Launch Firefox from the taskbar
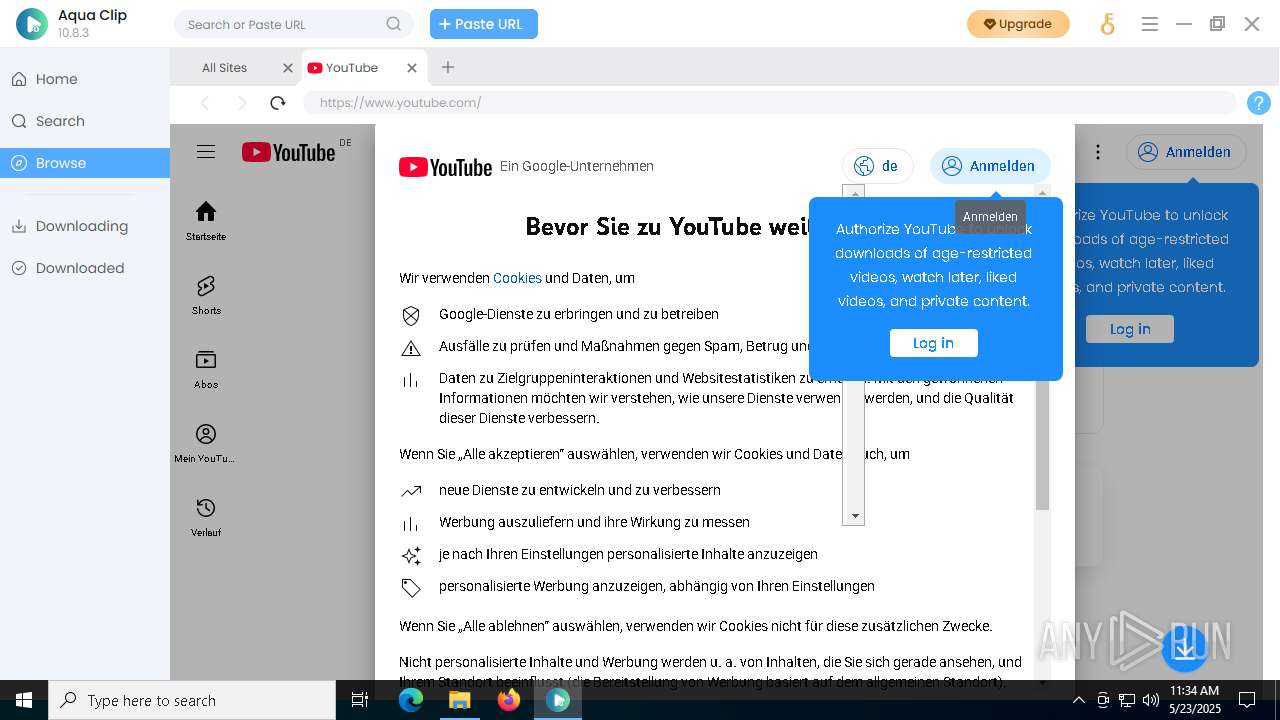The image size is (1280, 720). point(509,700)
